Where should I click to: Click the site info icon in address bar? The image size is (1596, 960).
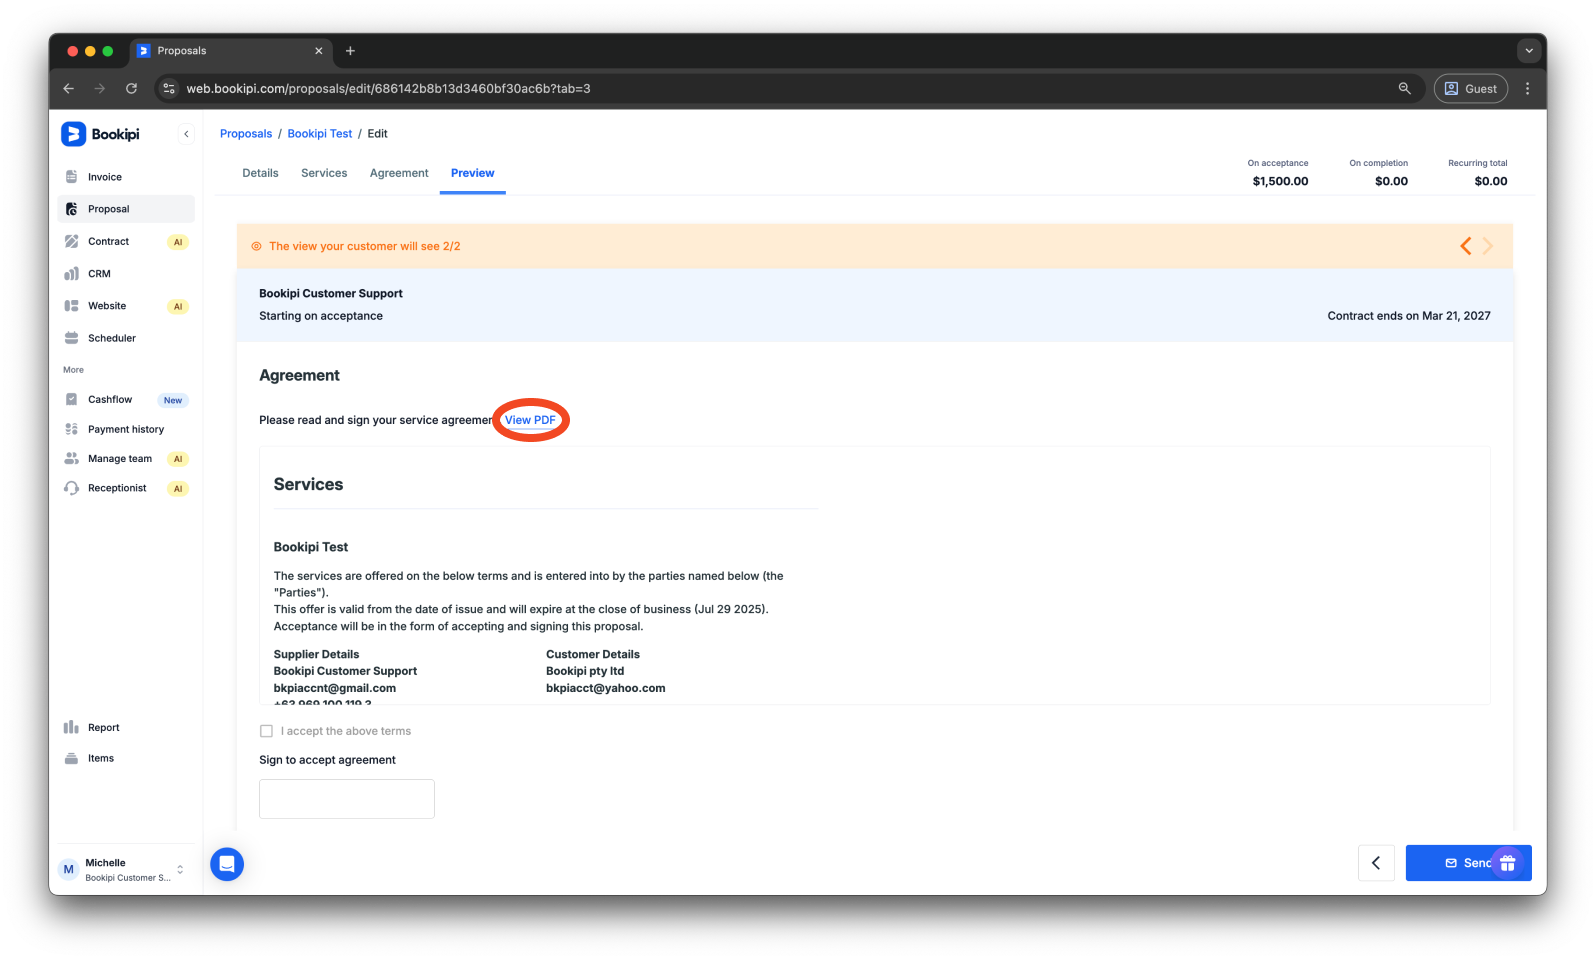point(169,88)
